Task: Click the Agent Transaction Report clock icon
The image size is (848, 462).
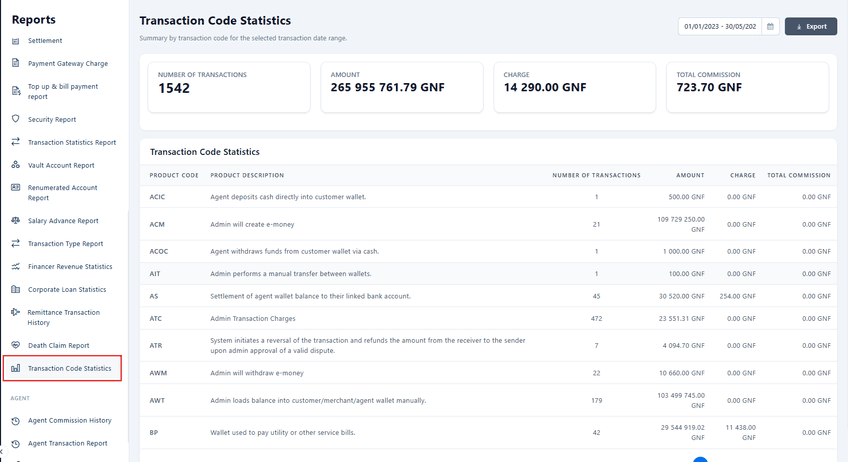Action: [x=16, y=444]
